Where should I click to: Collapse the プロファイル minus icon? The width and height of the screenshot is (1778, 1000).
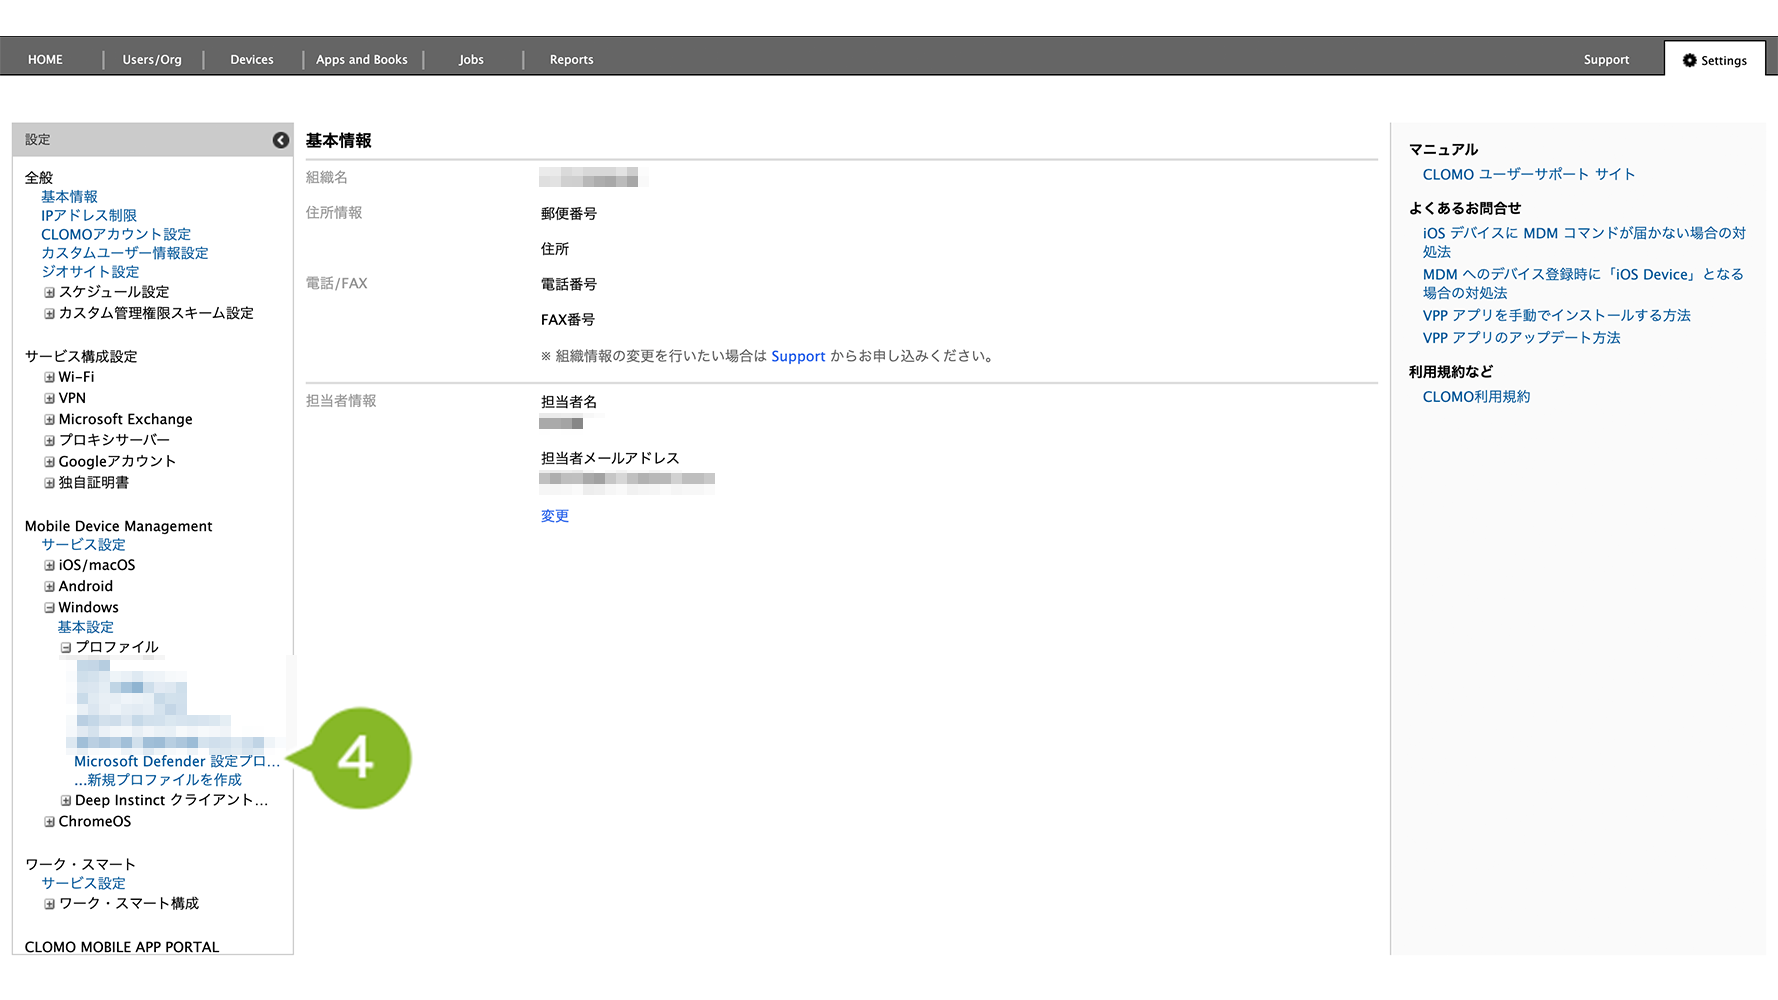coord(66,648)
